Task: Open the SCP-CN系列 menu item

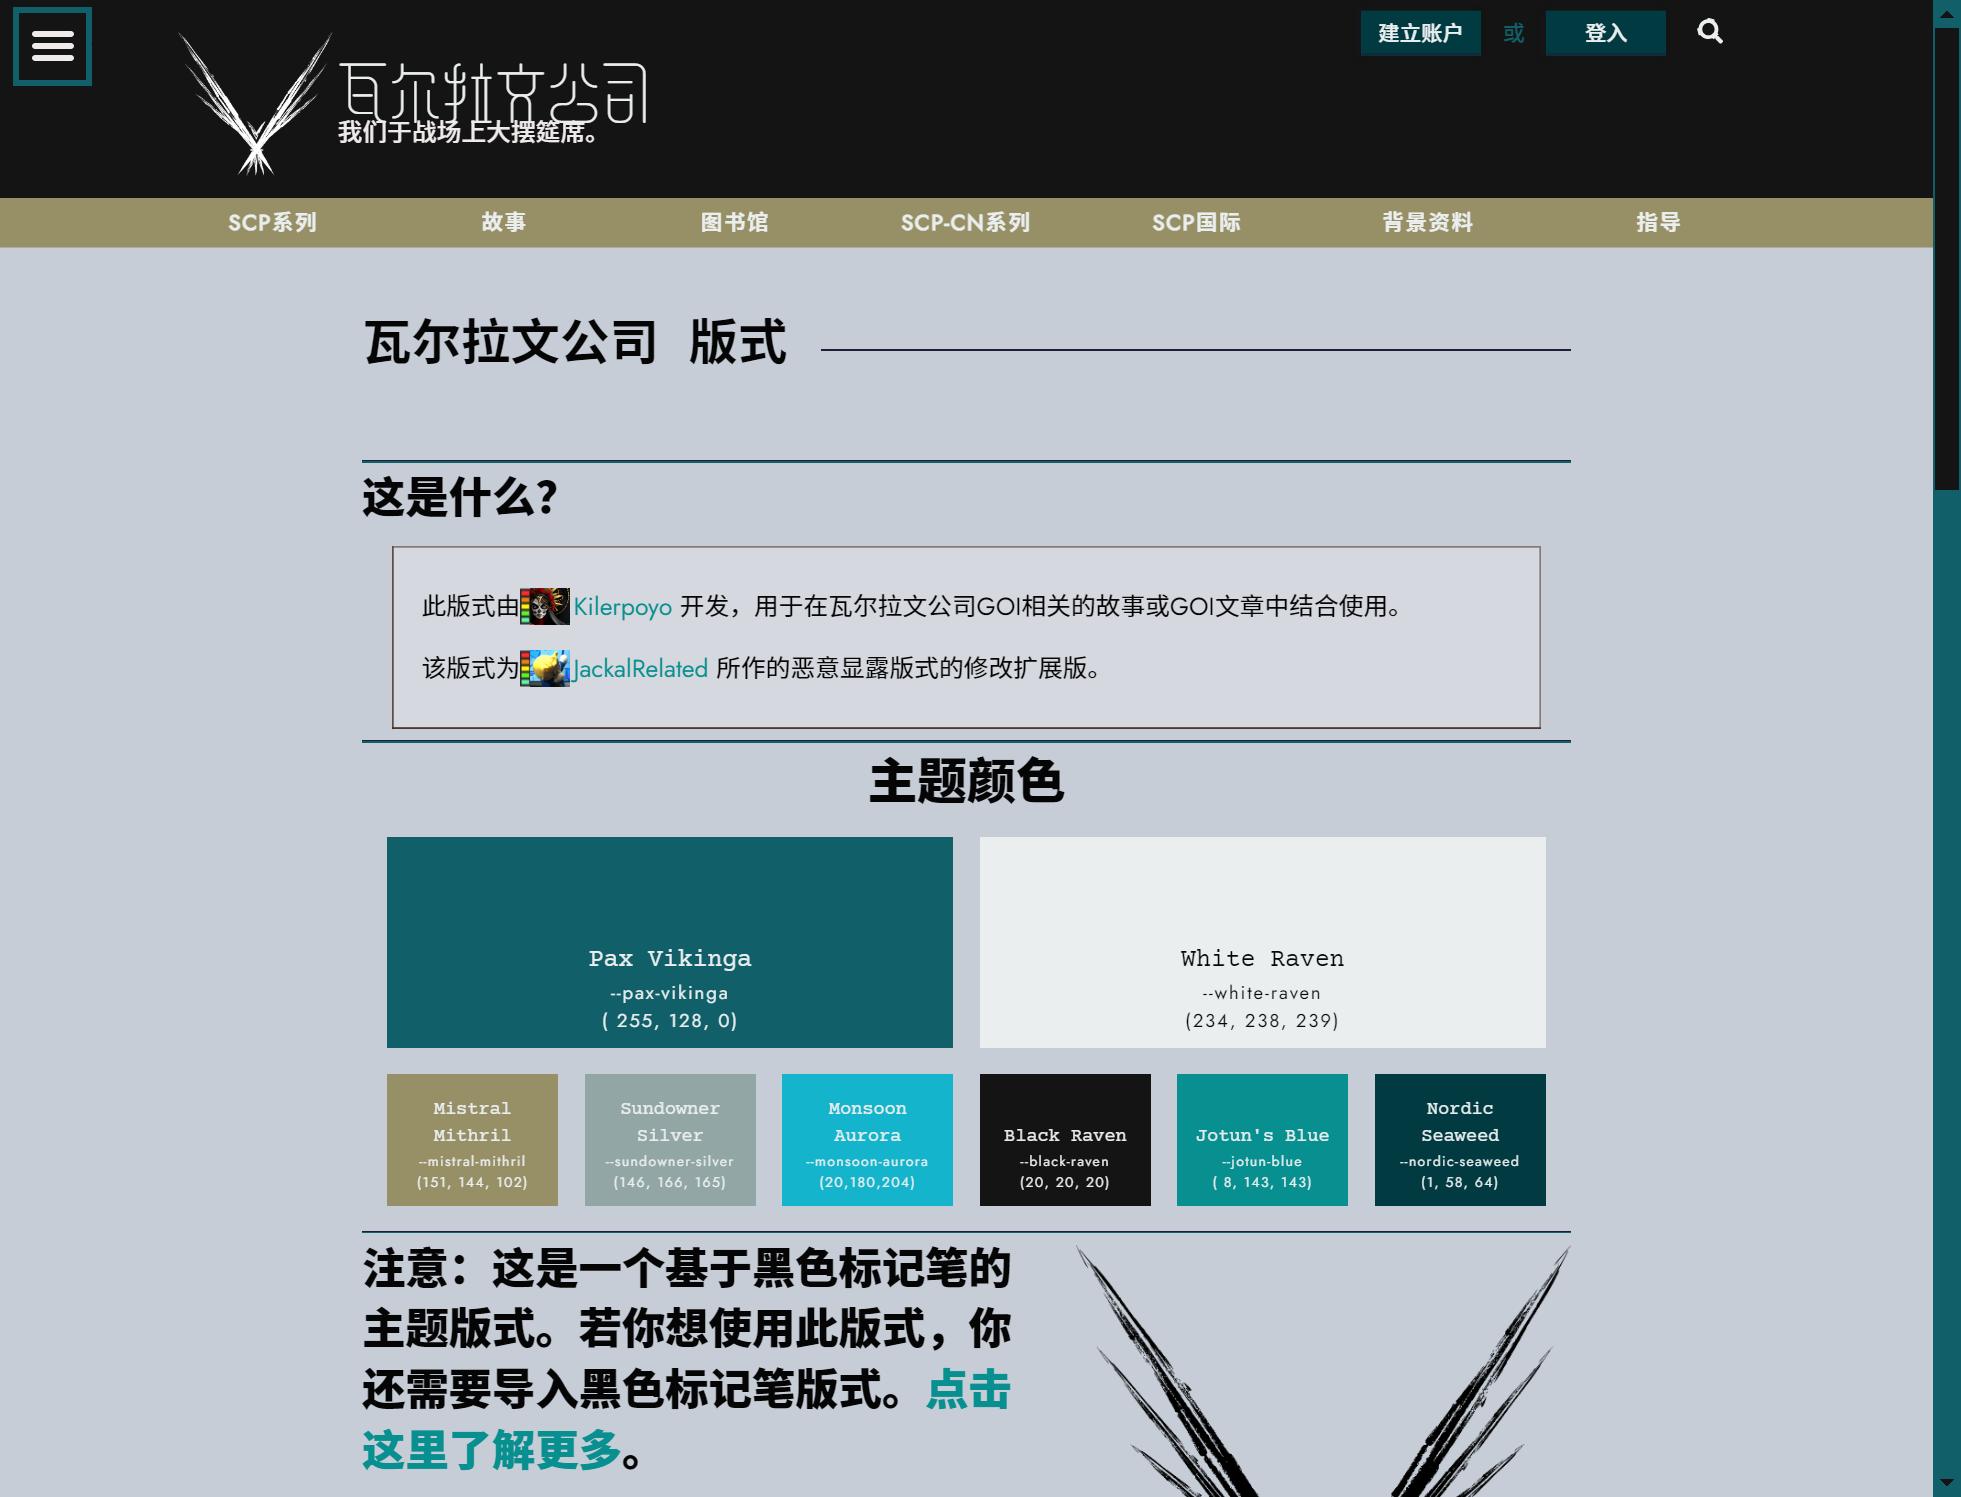Action: (965, 223)
